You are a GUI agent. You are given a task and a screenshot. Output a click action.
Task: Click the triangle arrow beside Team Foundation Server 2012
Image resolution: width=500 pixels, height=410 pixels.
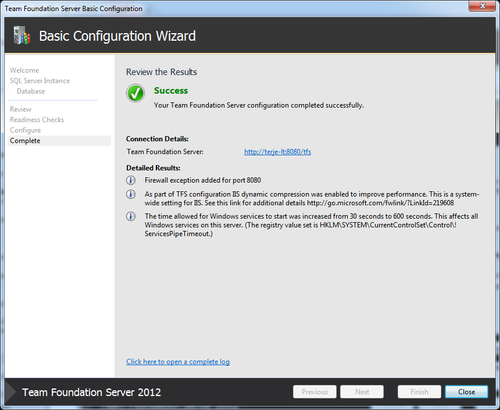click(x=10, y=392)
